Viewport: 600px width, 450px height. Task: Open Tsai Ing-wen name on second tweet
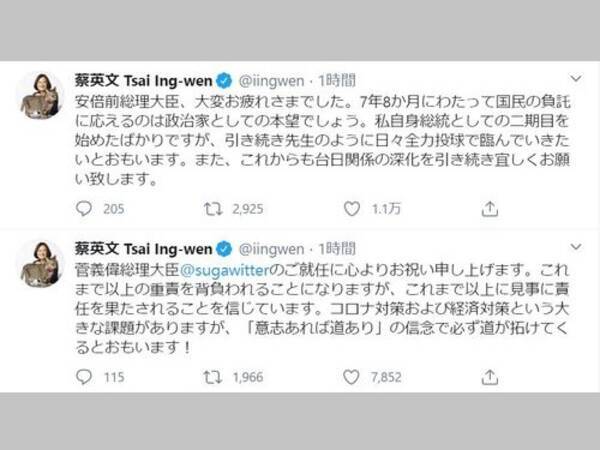143,249
